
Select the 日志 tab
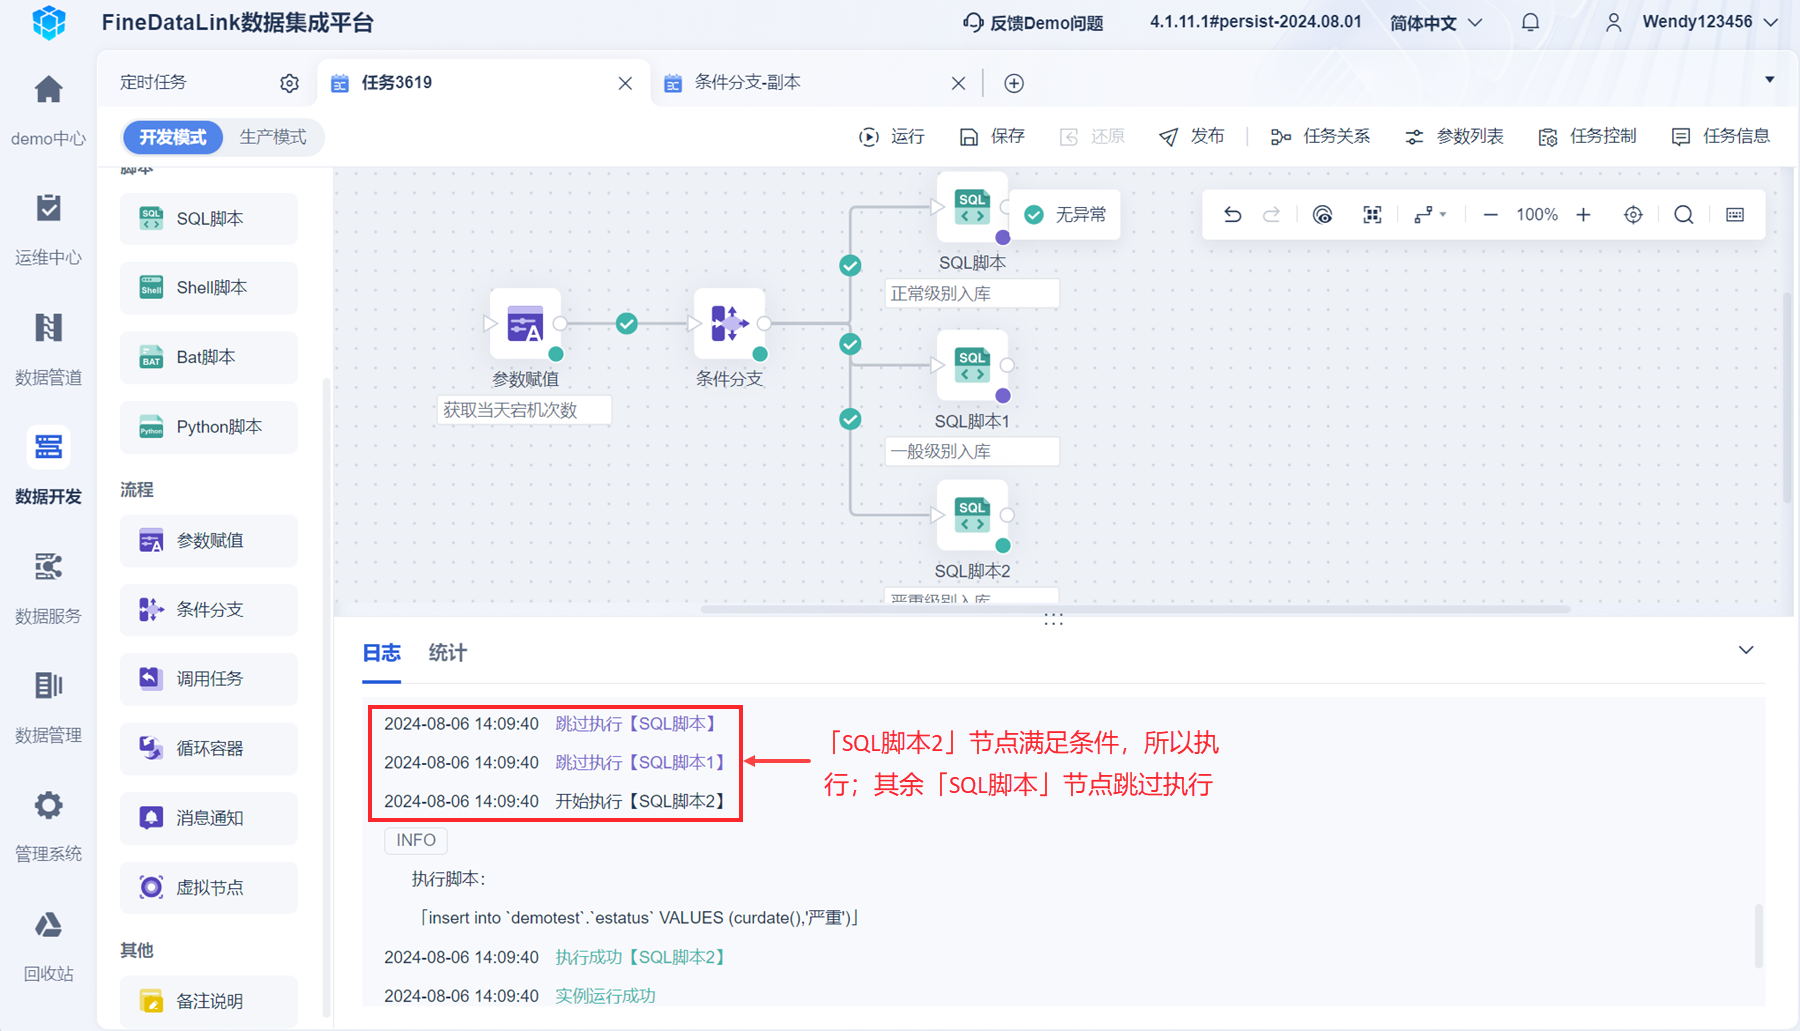pyautogui.click(x=381, y=653)
